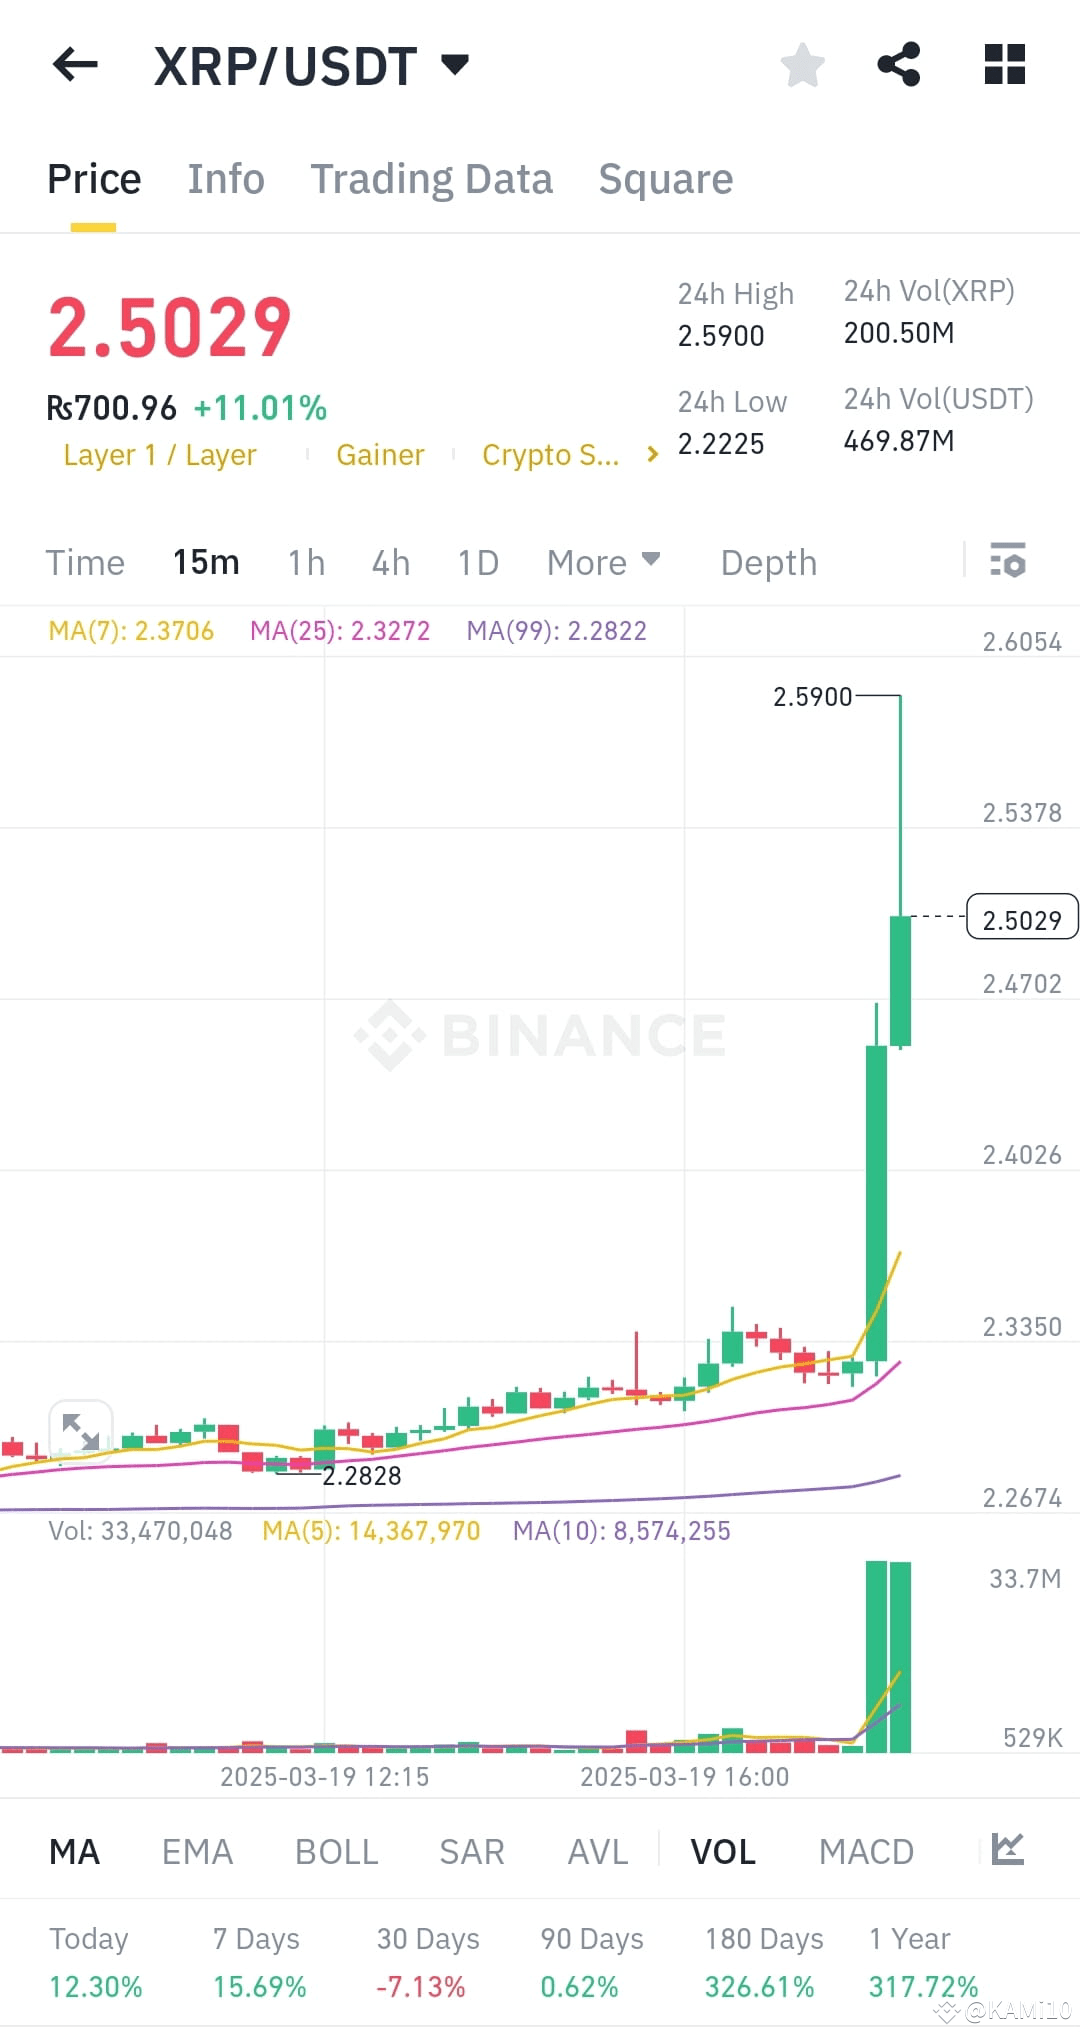Open the advanced chart view icon
Viewport: 1080px width, 2033px height.
1010,1851
